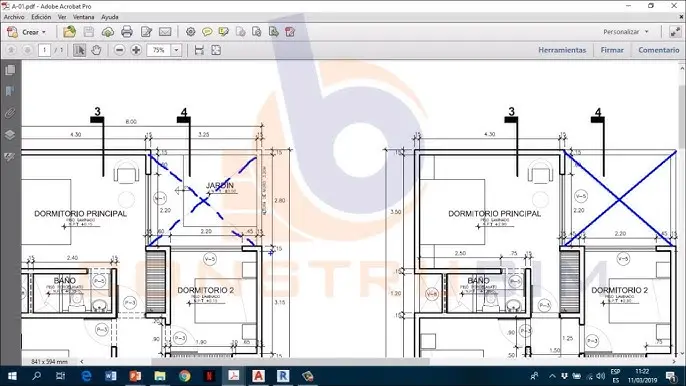The image size is (686, 386).
Task: Open the Crear PDF dropdown
Action: [27, 32]
